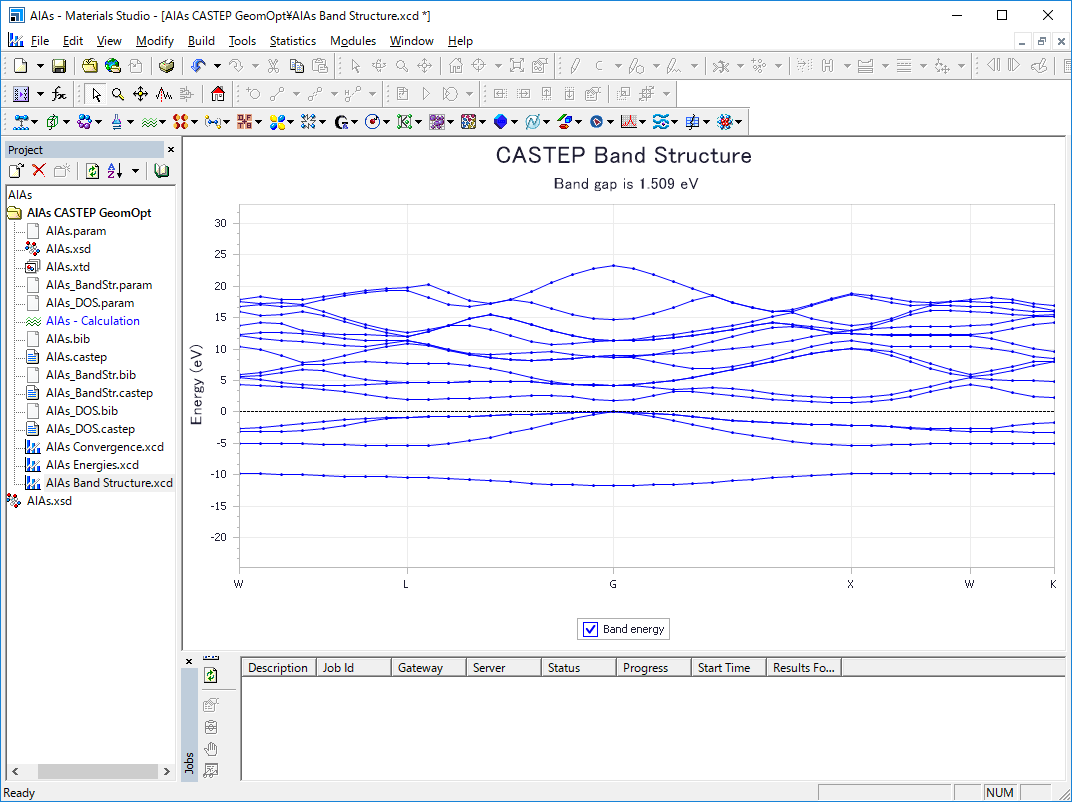Click the refresh icon in Jobs panel

coord(211,676)
